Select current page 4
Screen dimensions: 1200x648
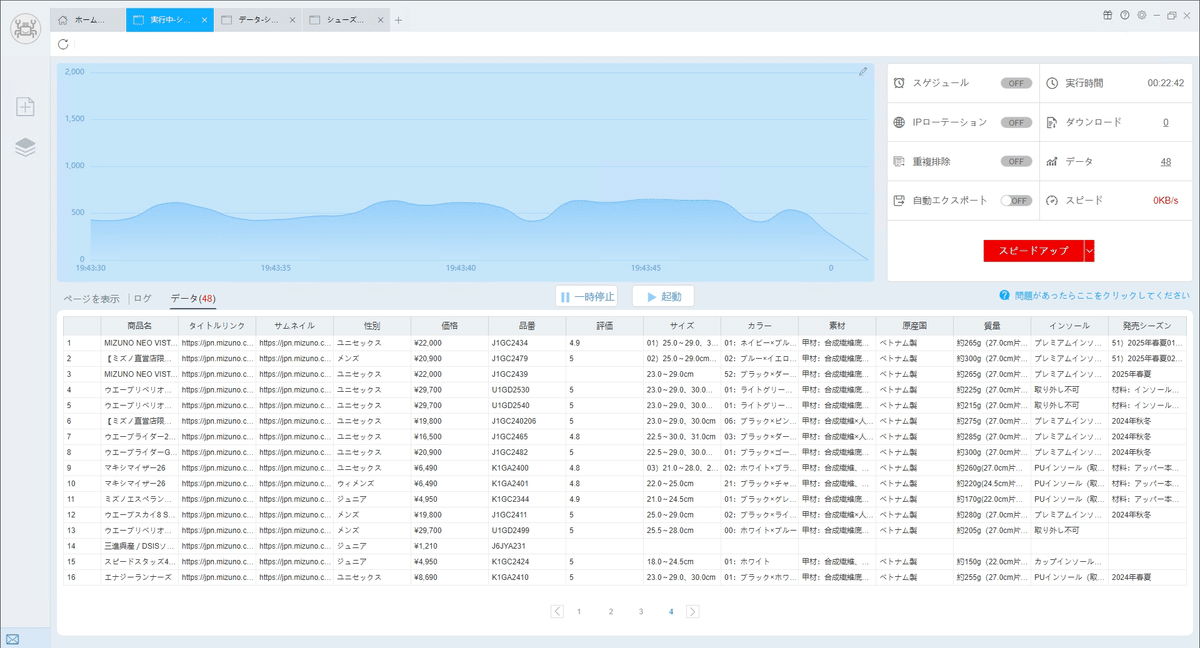click(671, 611)
